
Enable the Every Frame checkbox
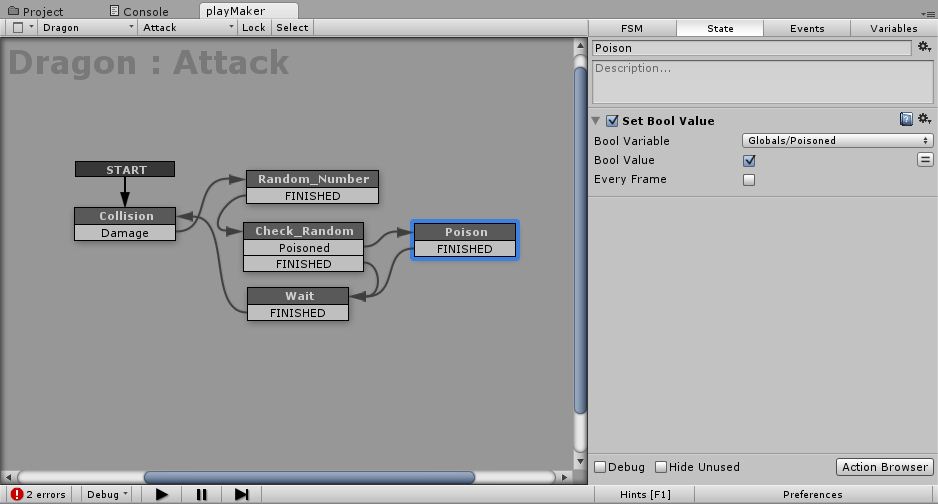749,179
